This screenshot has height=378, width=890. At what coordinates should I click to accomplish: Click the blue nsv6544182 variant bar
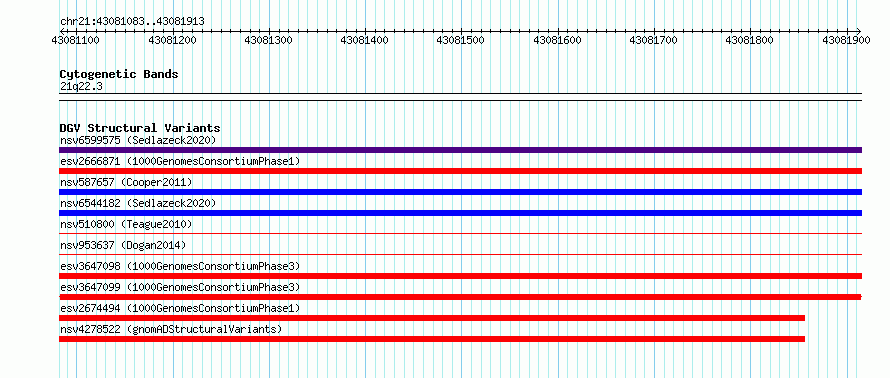click(460, 213)
